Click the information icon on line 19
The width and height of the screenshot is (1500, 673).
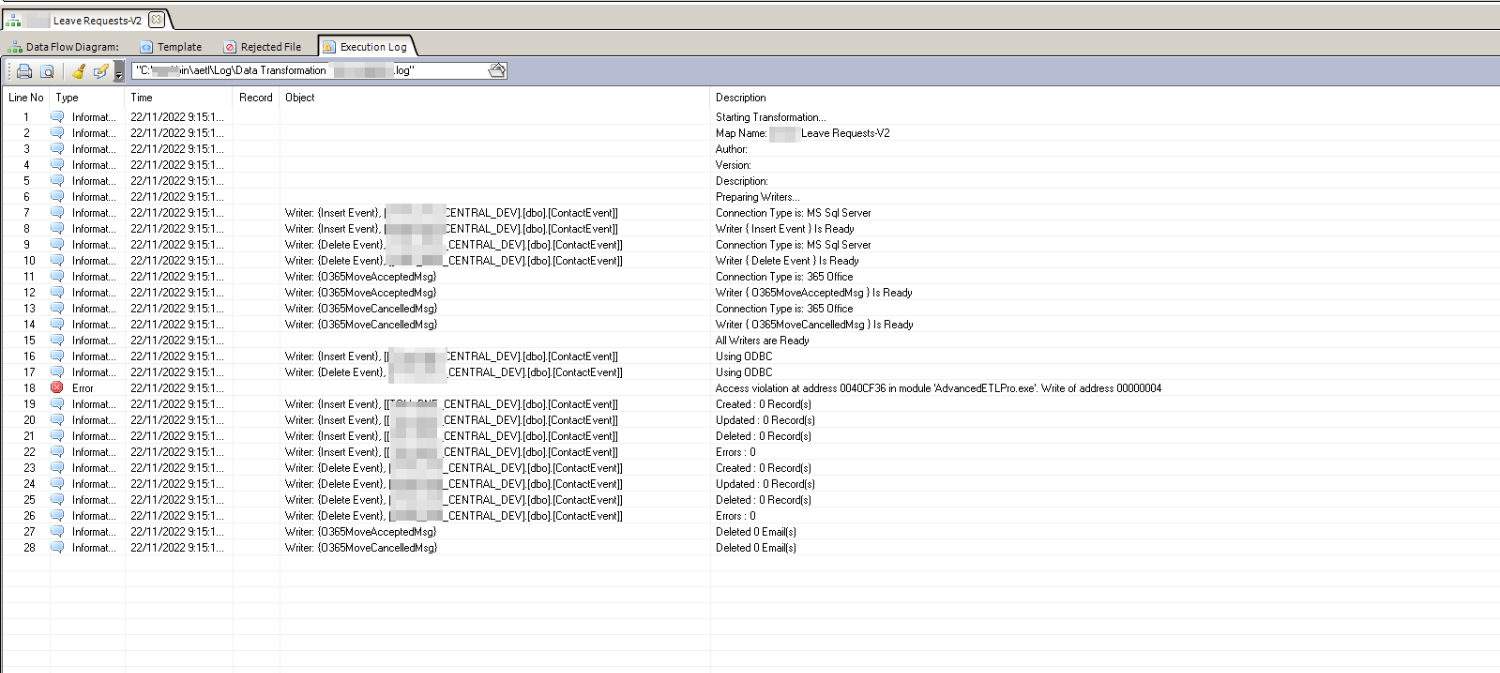coord(58,404)
